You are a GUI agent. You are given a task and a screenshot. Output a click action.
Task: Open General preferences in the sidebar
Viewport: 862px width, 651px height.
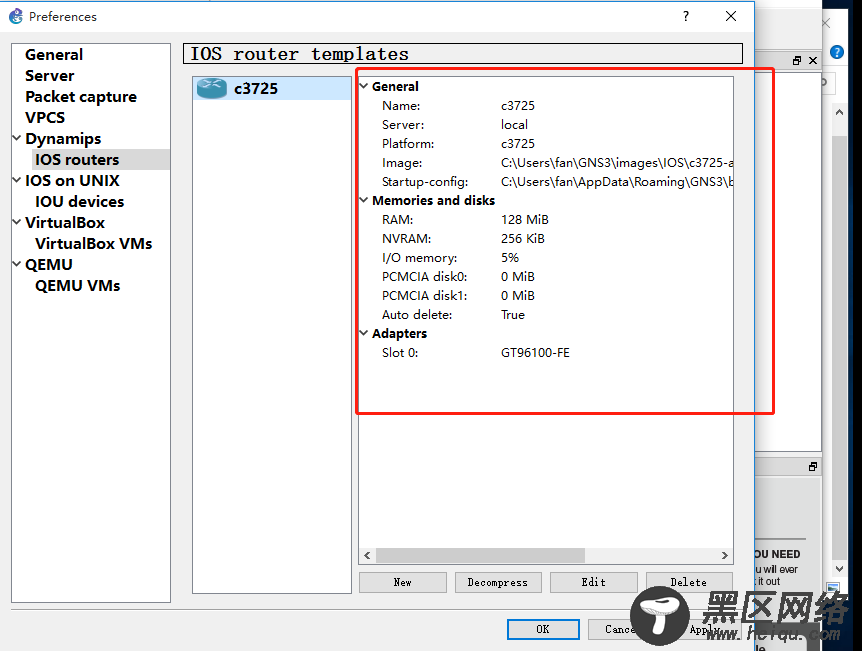coord(54,55)
